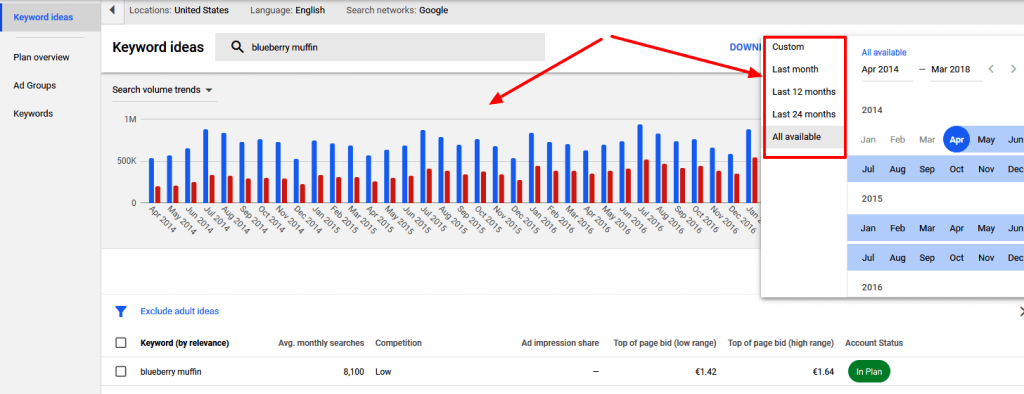Screen dimensions: 1024x394
Task: Click the All available link above dates
Action: pyautogui.click(x=884, y=52)
